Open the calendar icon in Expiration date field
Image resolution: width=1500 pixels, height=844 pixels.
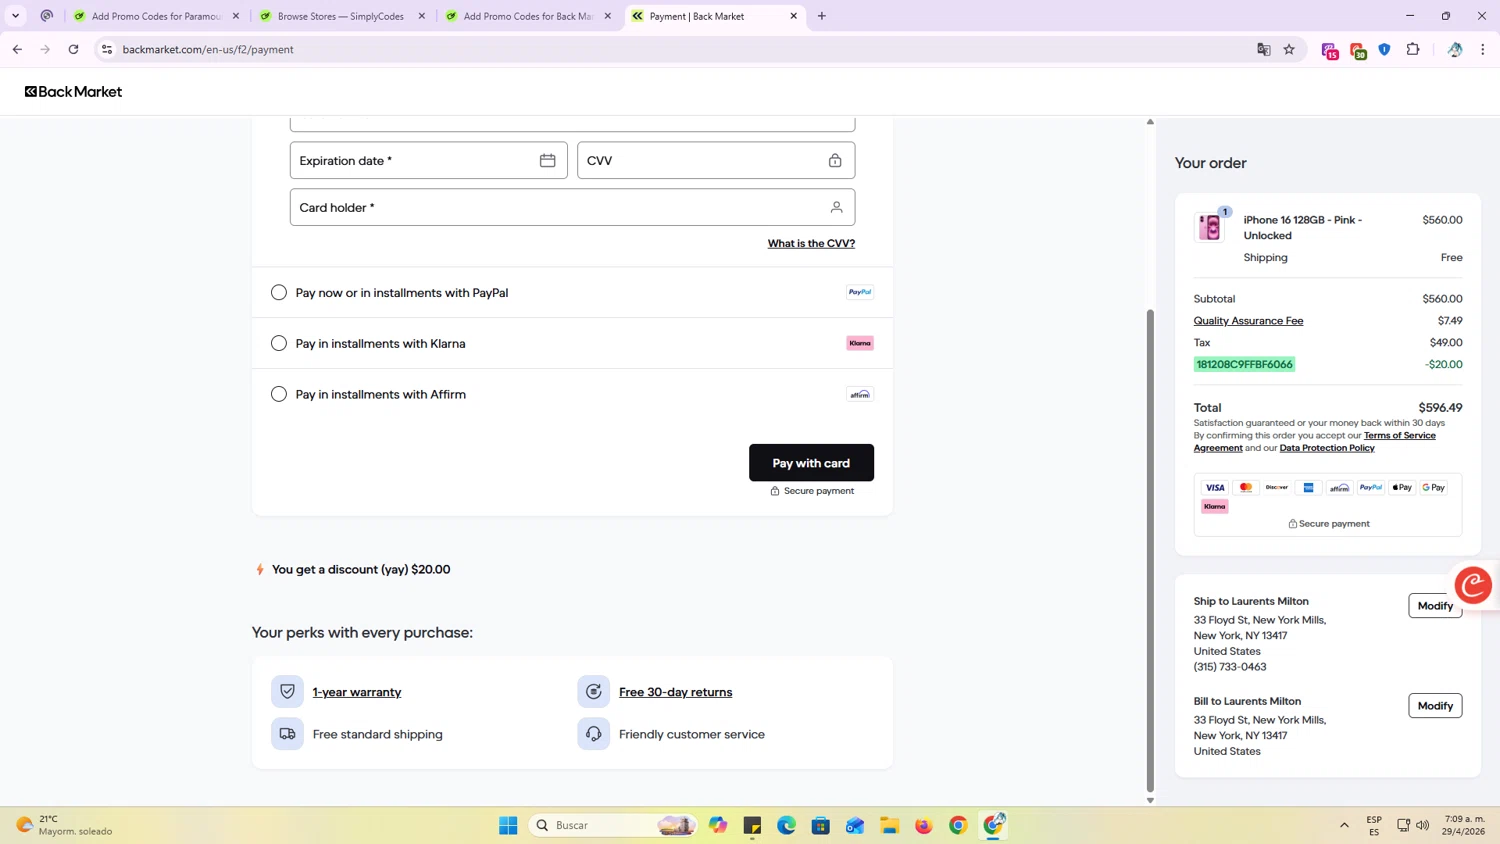point(547,160)
